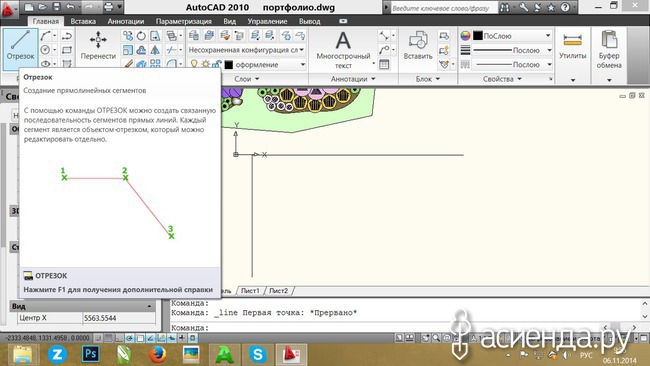Click the Вставить block insert icon

pyautogui.click(x=418, y=46)
